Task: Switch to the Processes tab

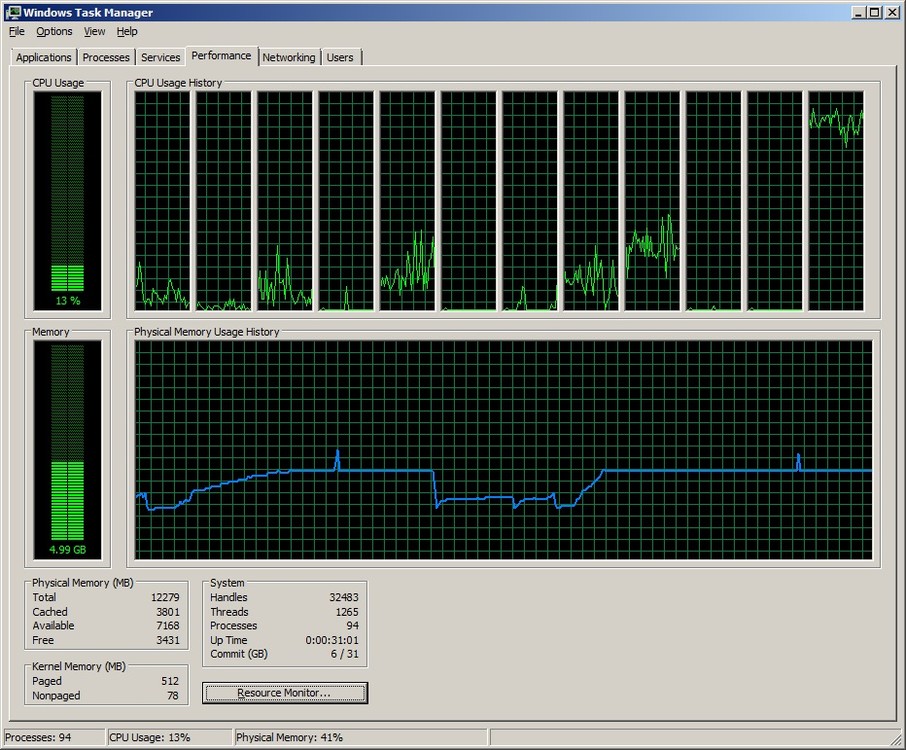Action: click(106, 57)
